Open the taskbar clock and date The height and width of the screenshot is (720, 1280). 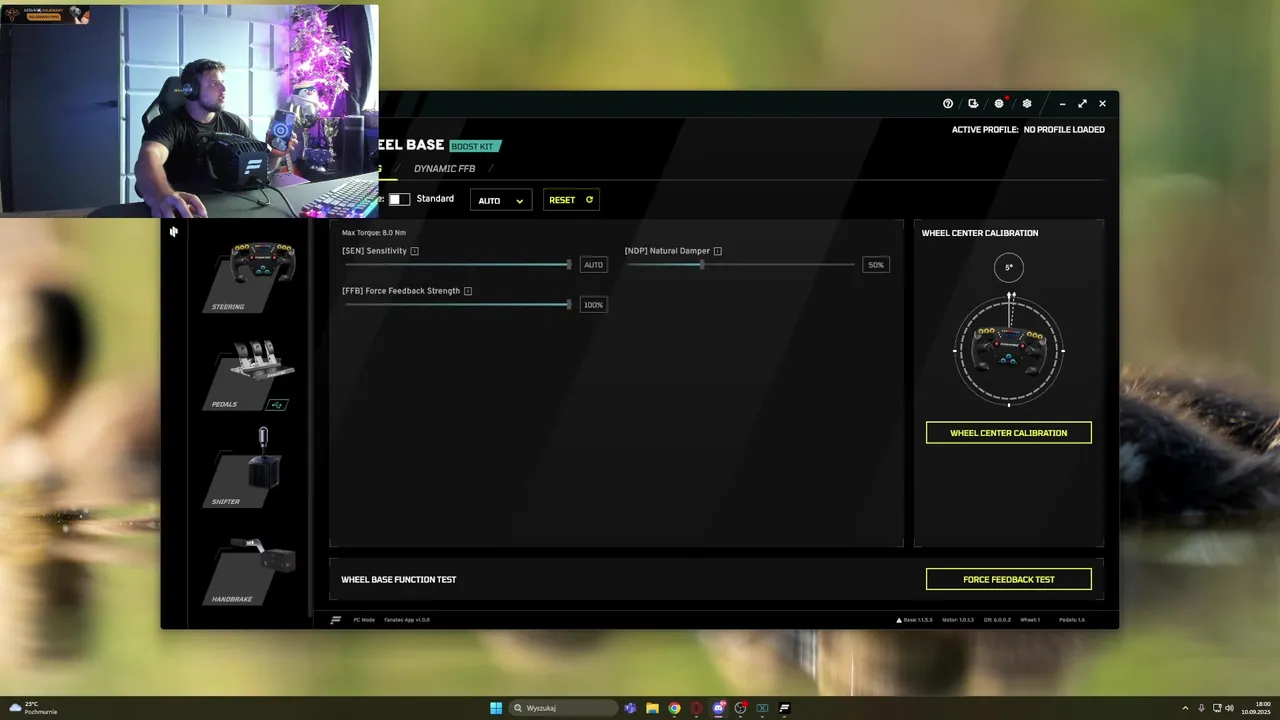(x=1257, y=708)
